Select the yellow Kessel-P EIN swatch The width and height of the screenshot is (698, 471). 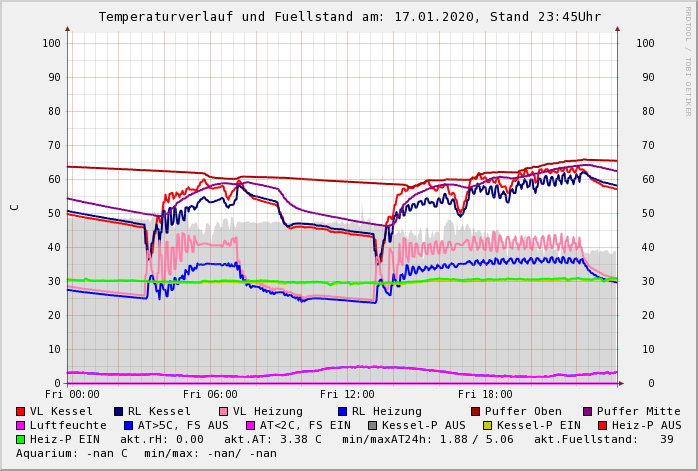coord(489,425)
